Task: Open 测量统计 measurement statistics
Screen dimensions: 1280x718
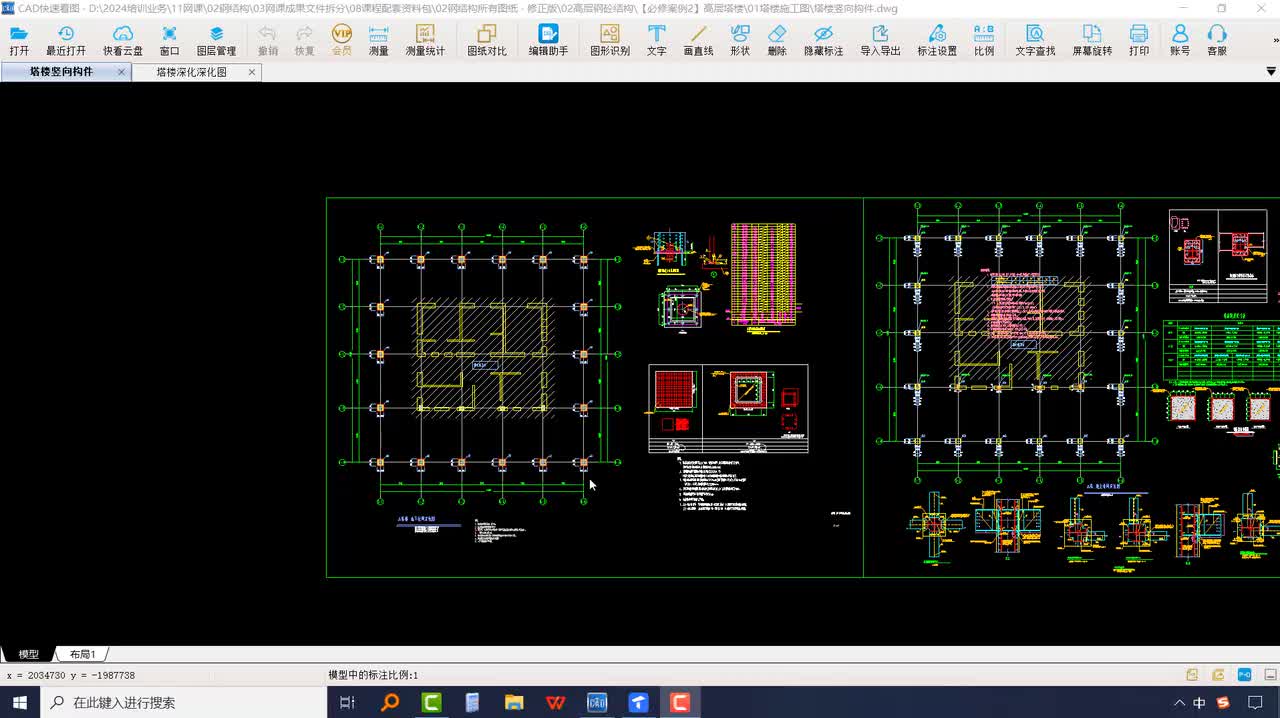Action: click(x=425, y=40)
